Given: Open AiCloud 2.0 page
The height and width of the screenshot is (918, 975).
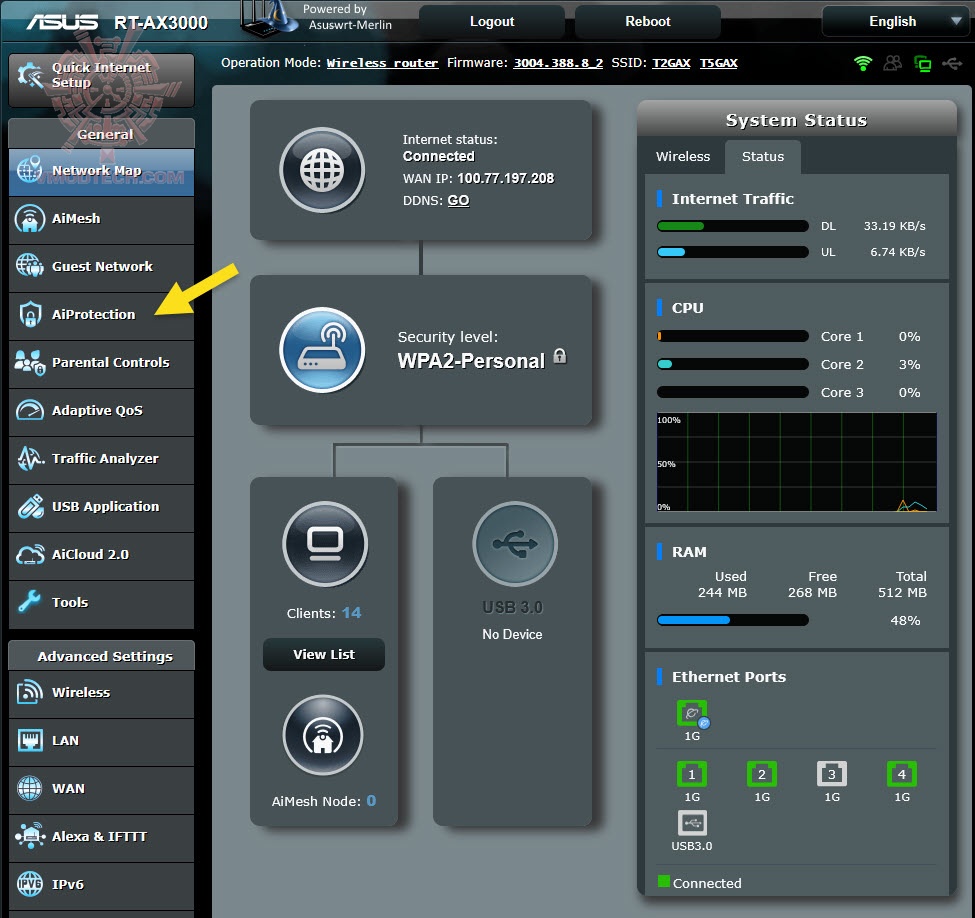Looking at the screenshot, I should (101, 555).
